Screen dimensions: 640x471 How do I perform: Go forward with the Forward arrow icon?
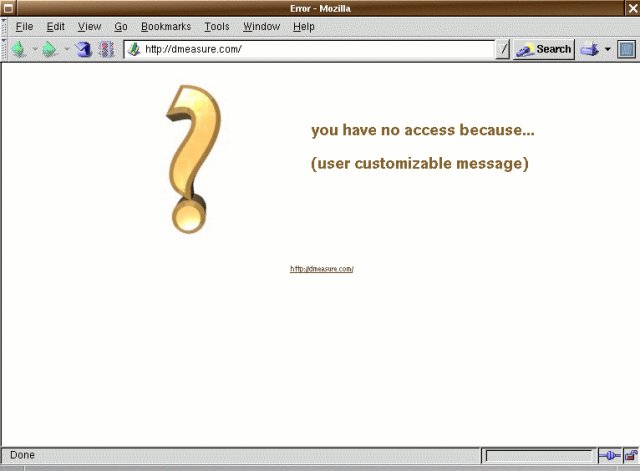(x=50, y=49)
